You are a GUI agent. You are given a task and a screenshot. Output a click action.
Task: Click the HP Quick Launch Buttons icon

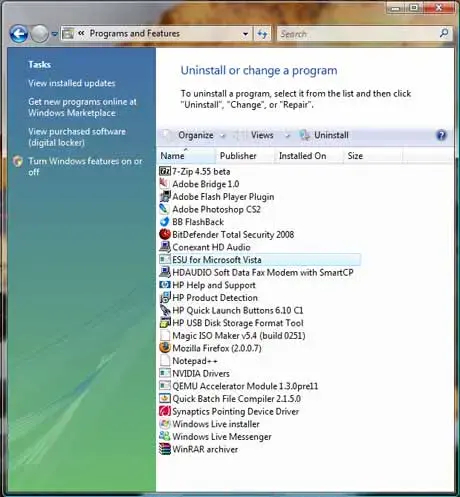pos(165,310)
